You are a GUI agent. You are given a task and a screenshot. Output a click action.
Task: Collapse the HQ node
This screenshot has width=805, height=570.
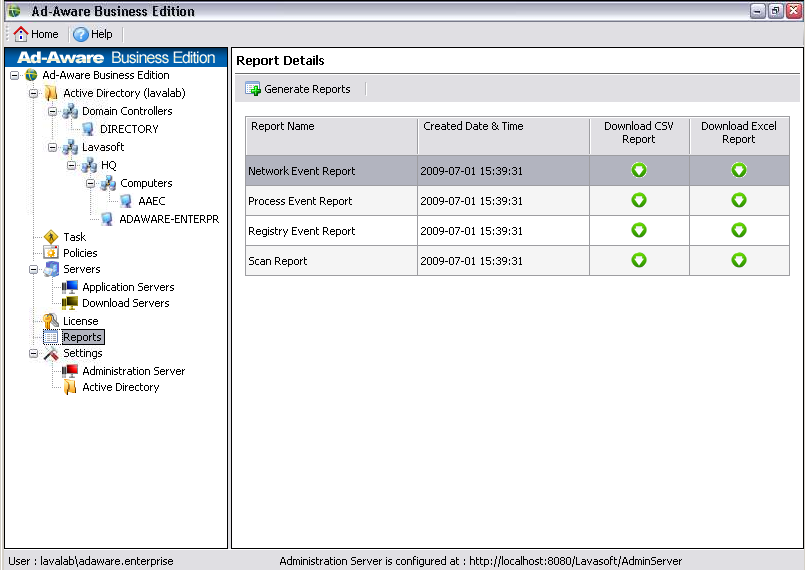click(71, 165)
